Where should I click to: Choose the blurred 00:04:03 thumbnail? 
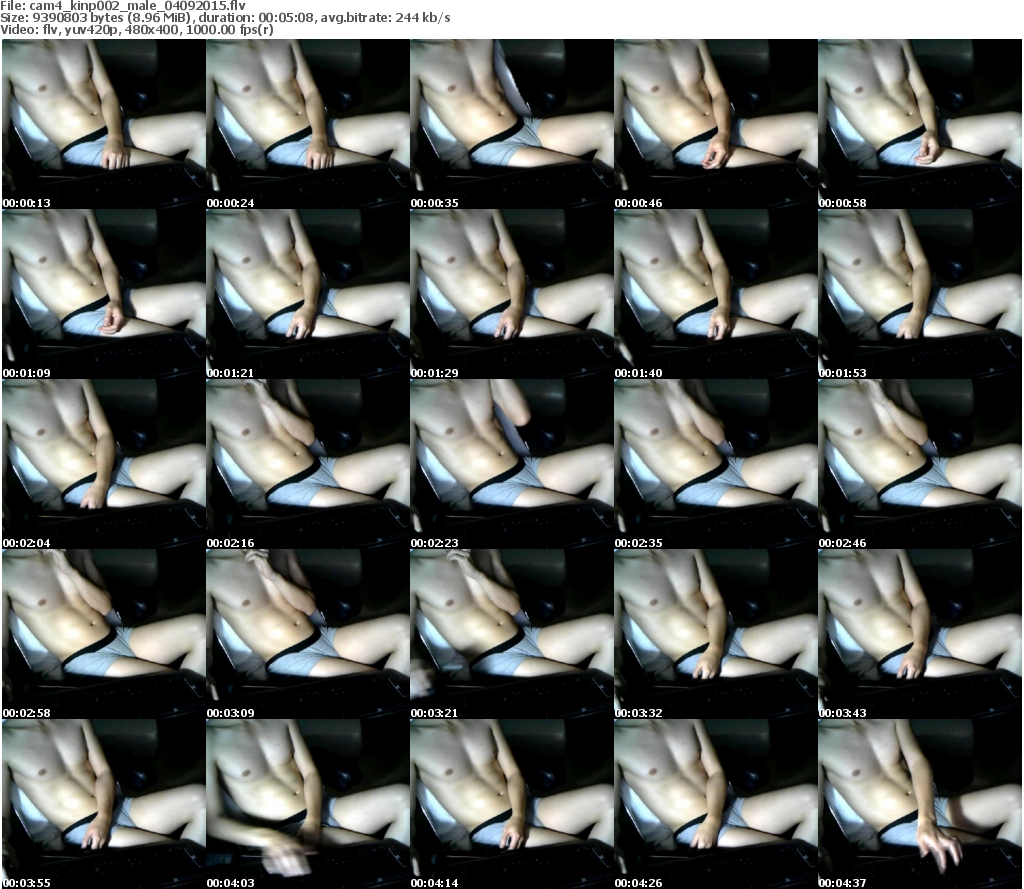pyautogui.click(x=308, y=804)
